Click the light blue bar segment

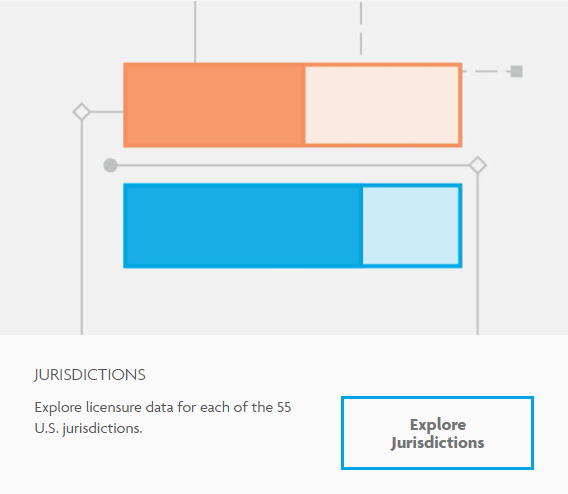(411, 226)
